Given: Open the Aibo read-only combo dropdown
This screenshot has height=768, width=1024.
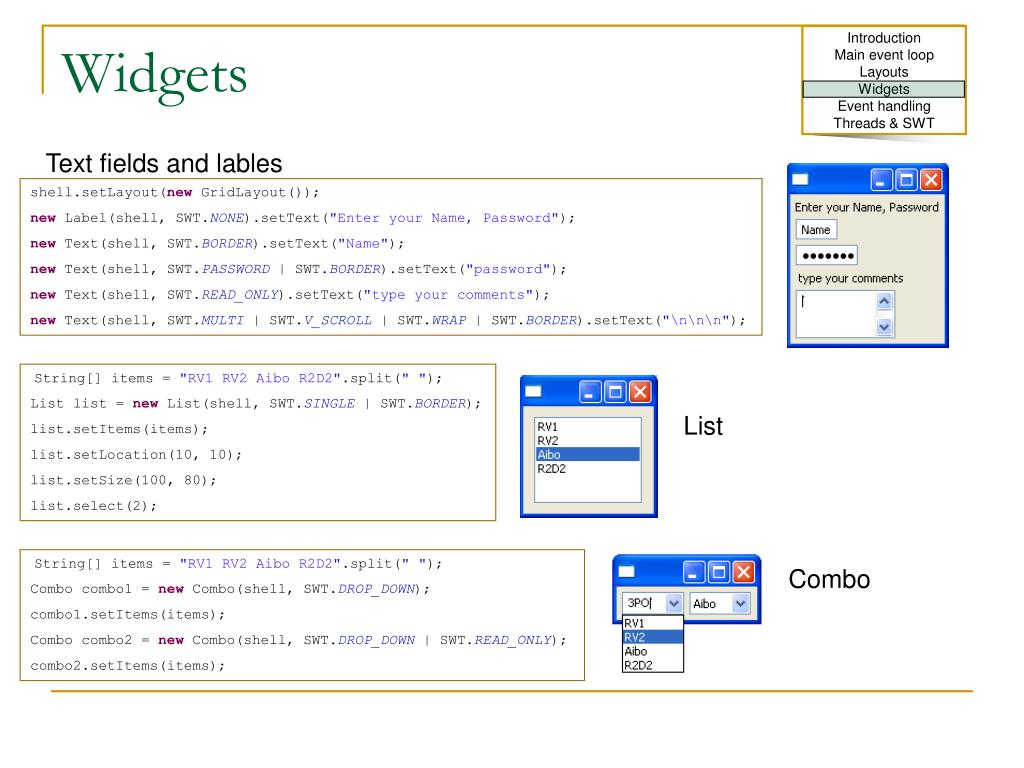Looking at the screenshot, I should click(740, 603).
